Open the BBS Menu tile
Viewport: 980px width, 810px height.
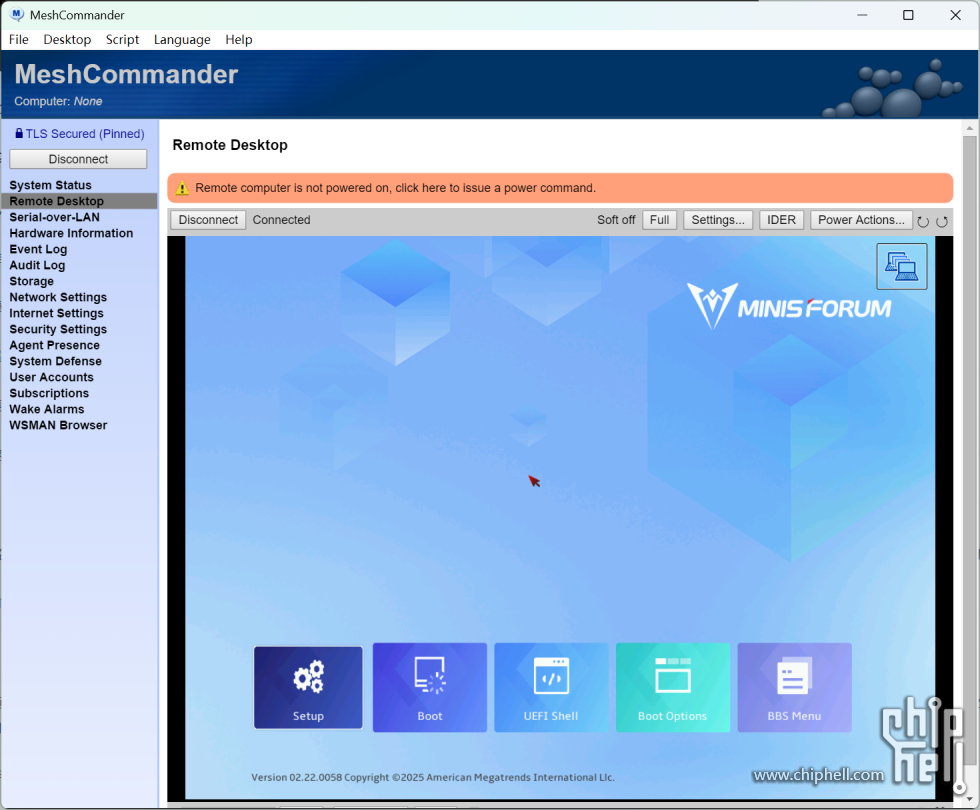[x=794, y=688]
